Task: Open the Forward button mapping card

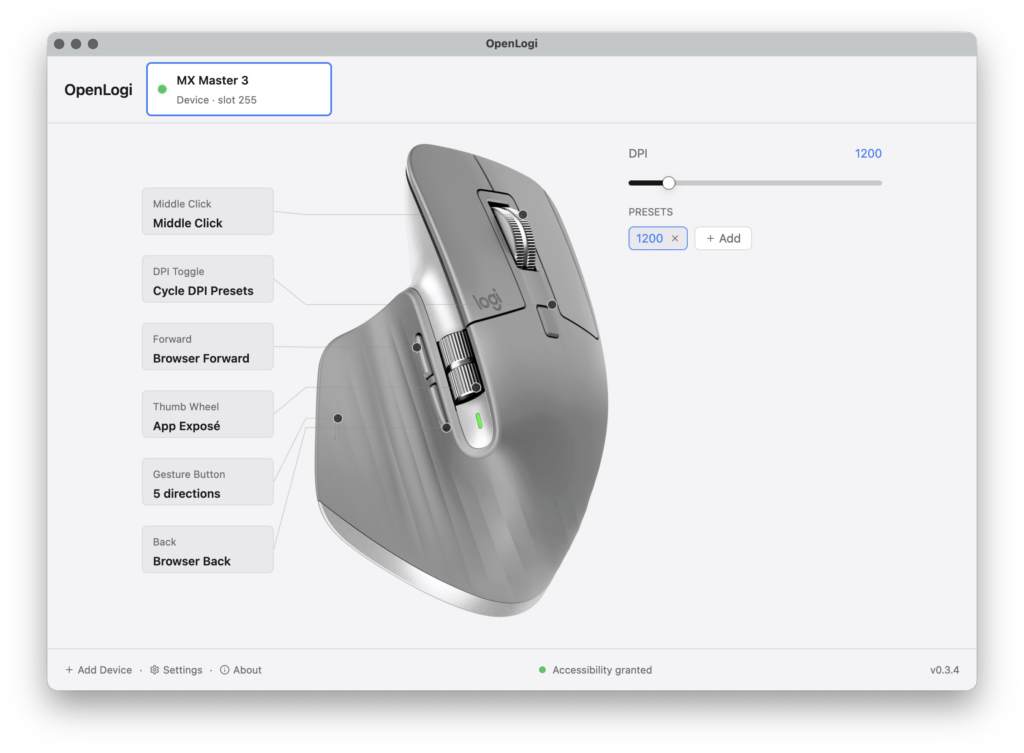Action: click(x=208, y=347)
